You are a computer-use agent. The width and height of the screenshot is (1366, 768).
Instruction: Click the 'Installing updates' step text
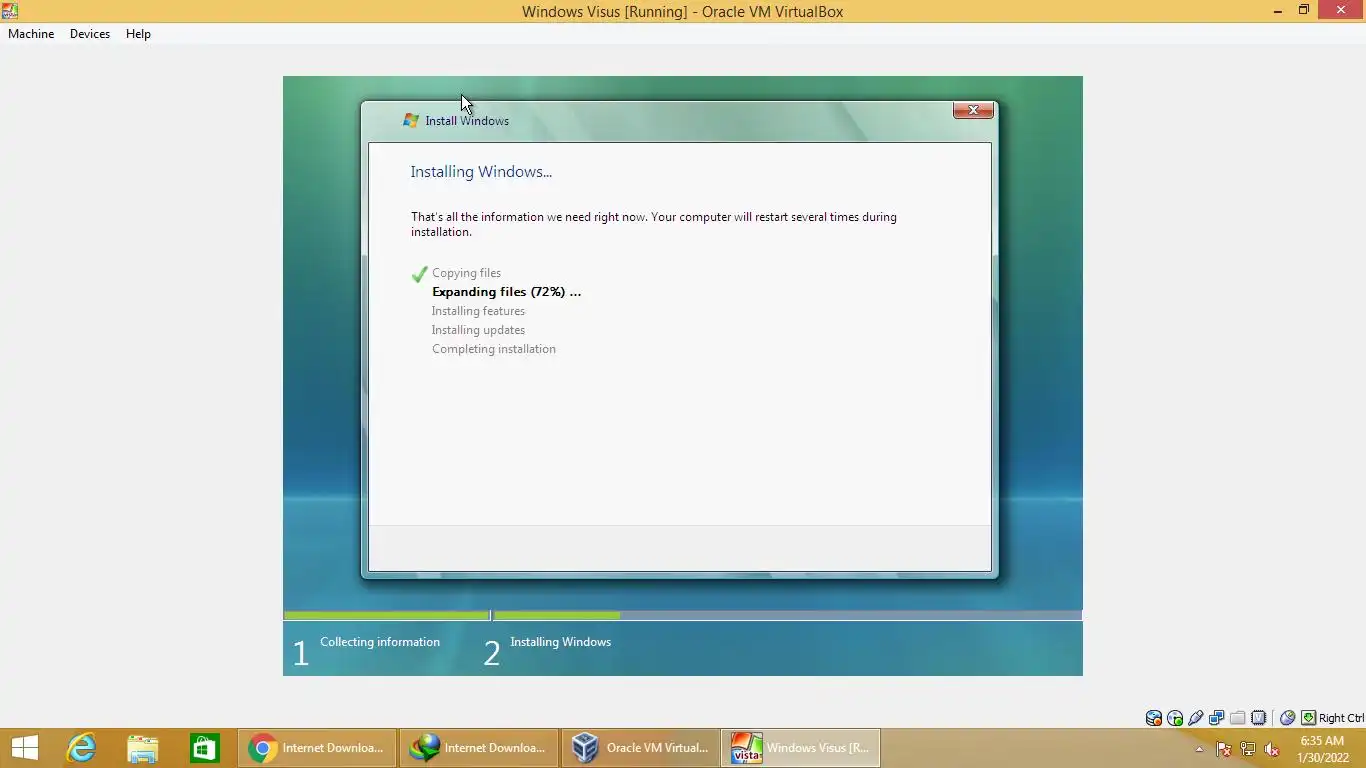478,330
